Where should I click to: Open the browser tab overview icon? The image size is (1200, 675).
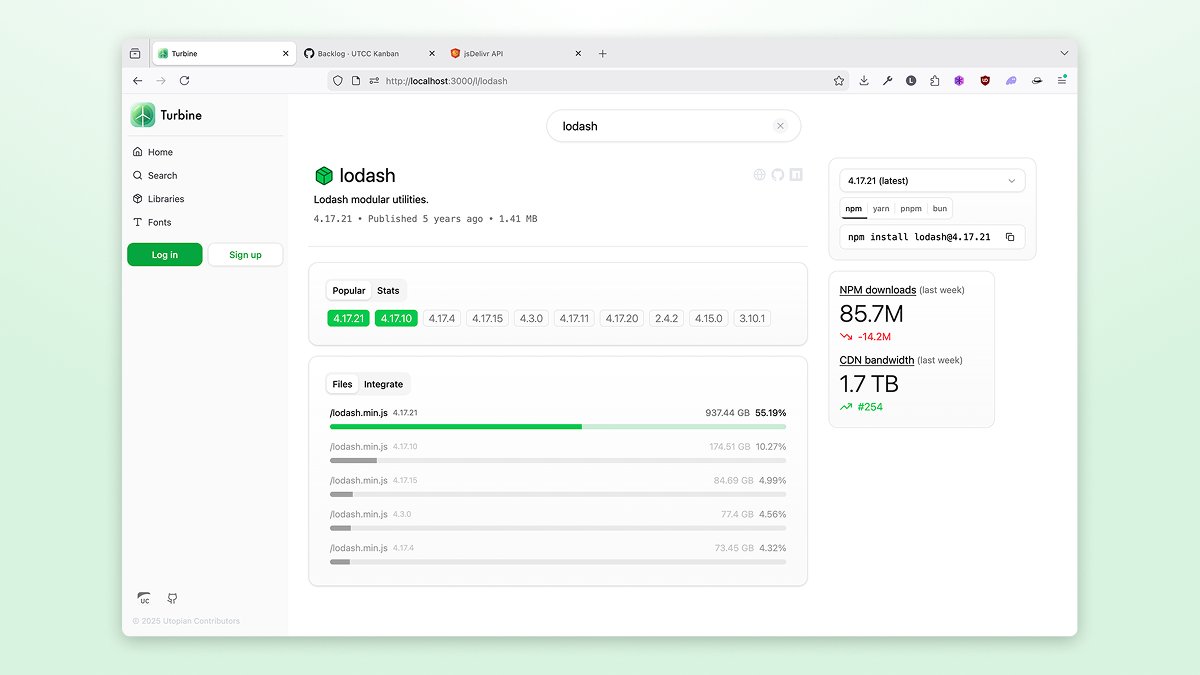[x=135, y=54]
